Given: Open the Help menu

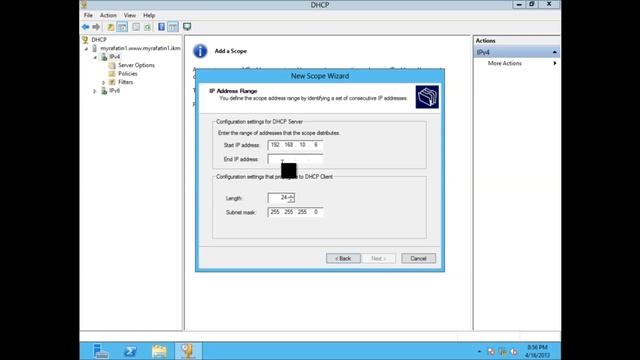Looking at the screenshot, I should (149, 15).
